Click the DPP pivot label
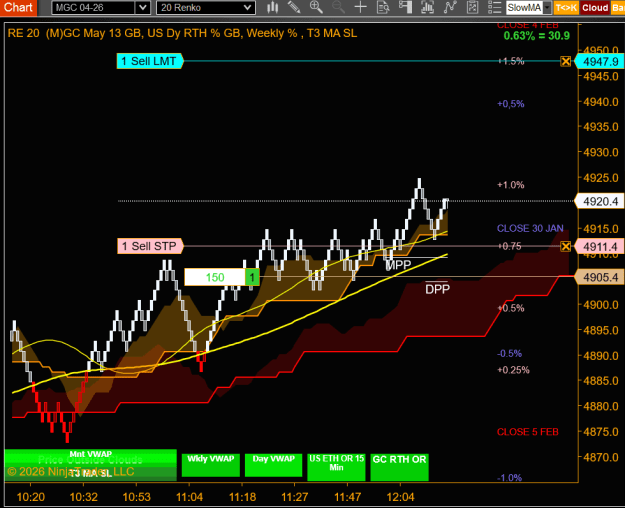Viewport: 625px width, 508px height. tap(437, 289)
